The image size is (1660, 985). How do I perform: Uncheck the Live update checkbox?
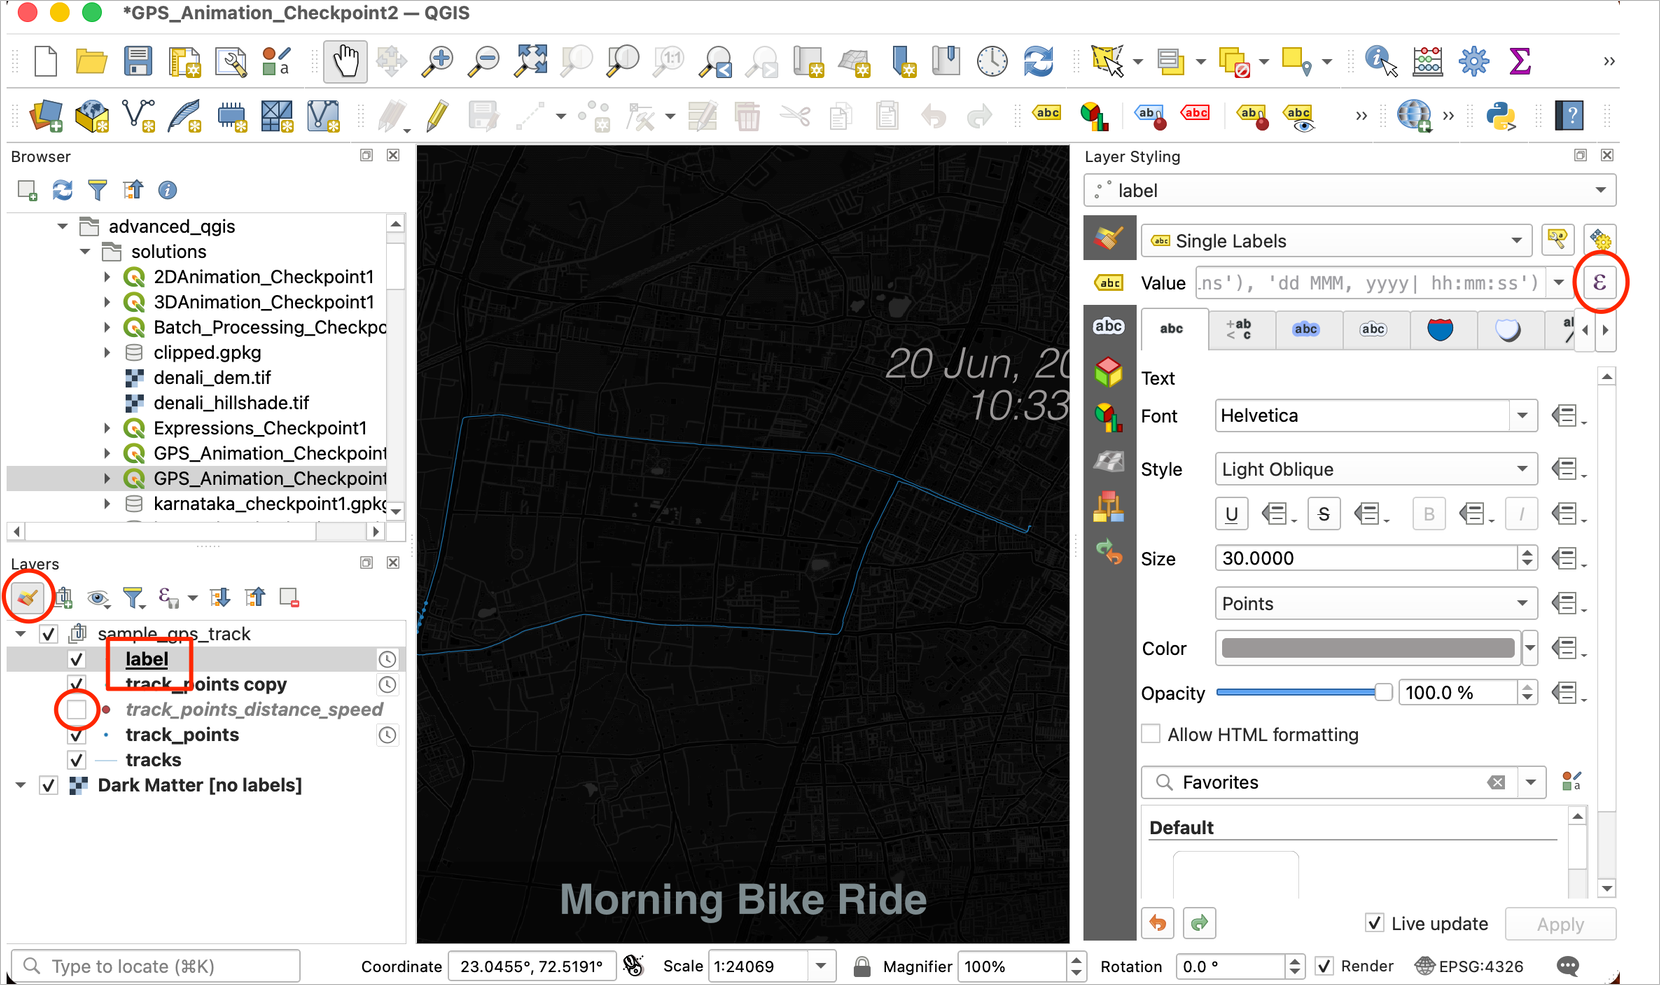1375,923
